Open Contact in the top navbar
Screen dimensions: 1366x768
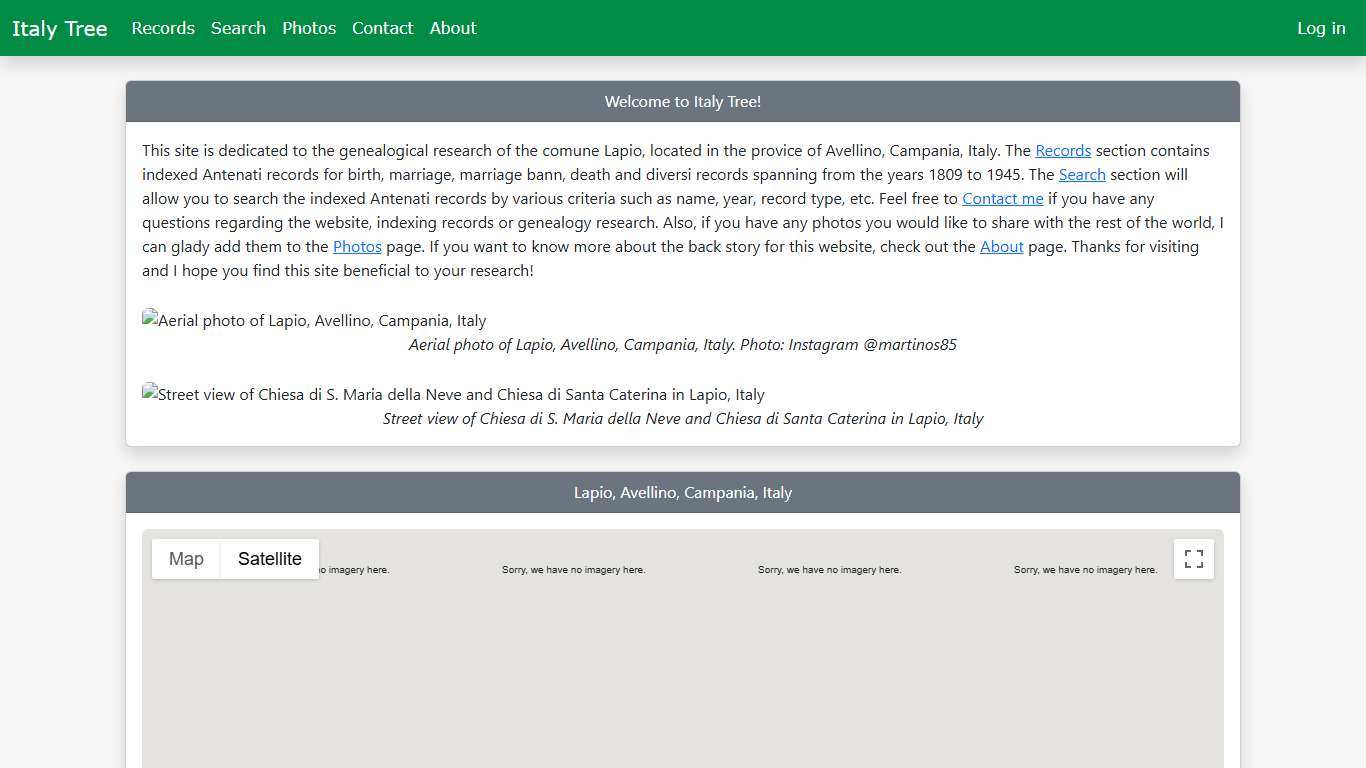382,28
